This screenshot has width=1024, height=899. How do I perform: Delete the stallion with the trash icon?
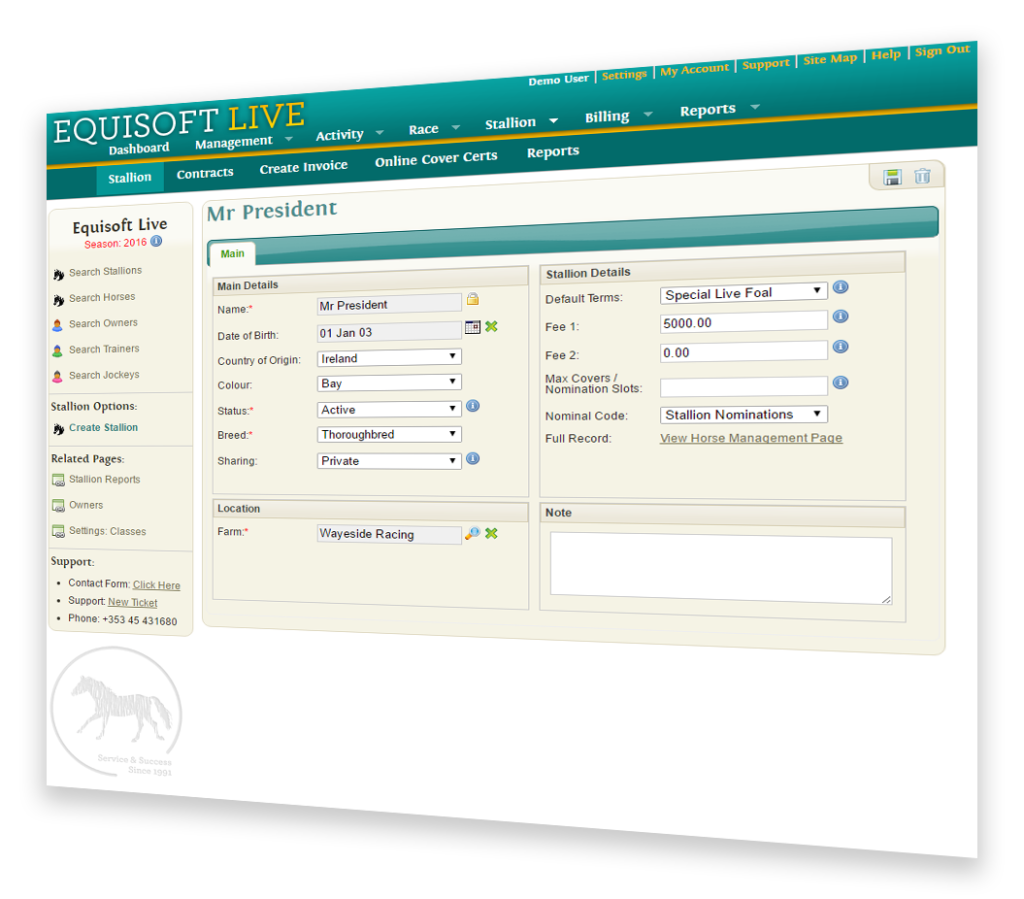[x=921, y=174]
